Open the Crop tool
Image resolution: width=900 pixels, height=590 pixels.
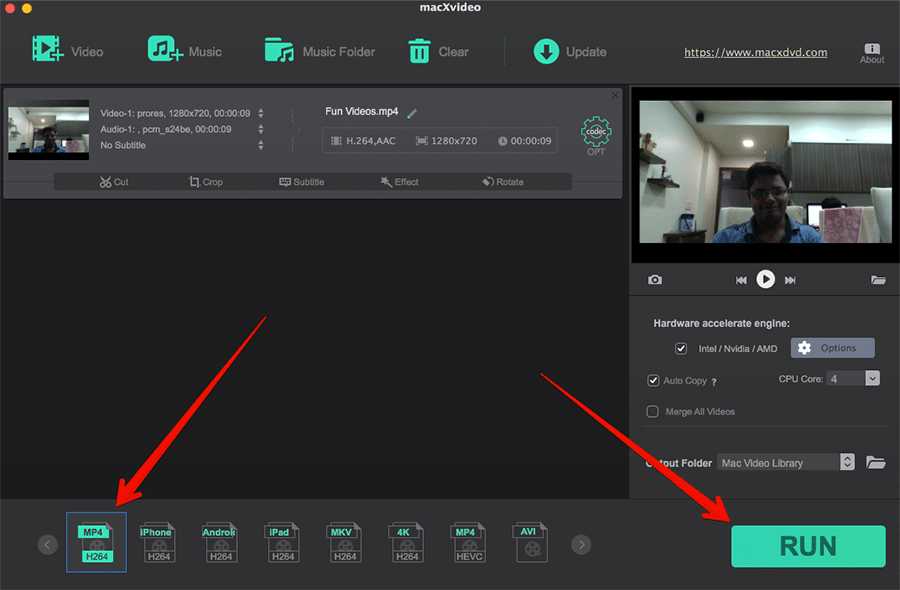[205, 182]
